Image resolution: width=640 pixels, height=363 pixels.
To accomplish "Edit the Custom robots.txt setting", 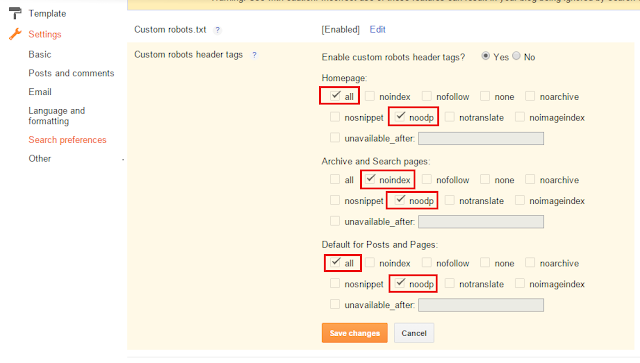I will click(x=377, y=29).
